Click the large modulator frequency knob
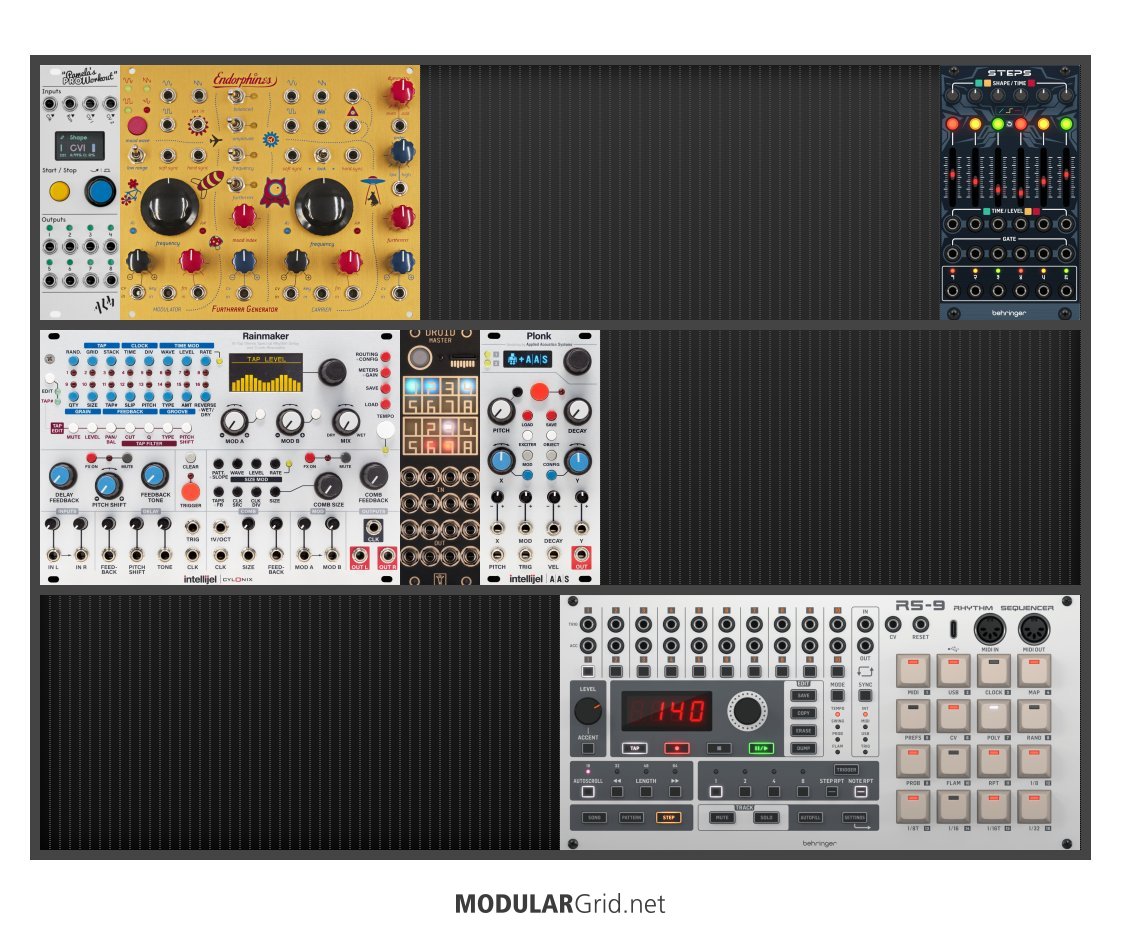Viewport: 1121px width, 925px height. (170, 207)
